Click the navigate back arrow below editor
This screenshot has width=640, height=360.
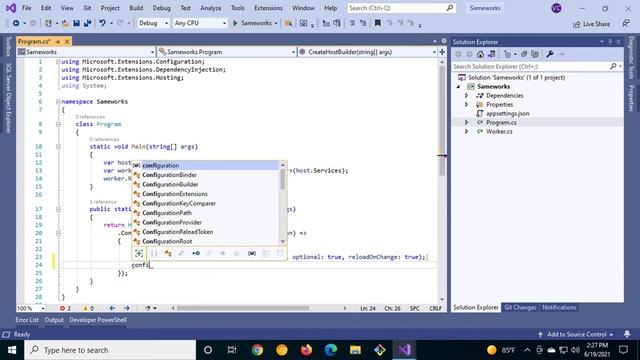112,308
